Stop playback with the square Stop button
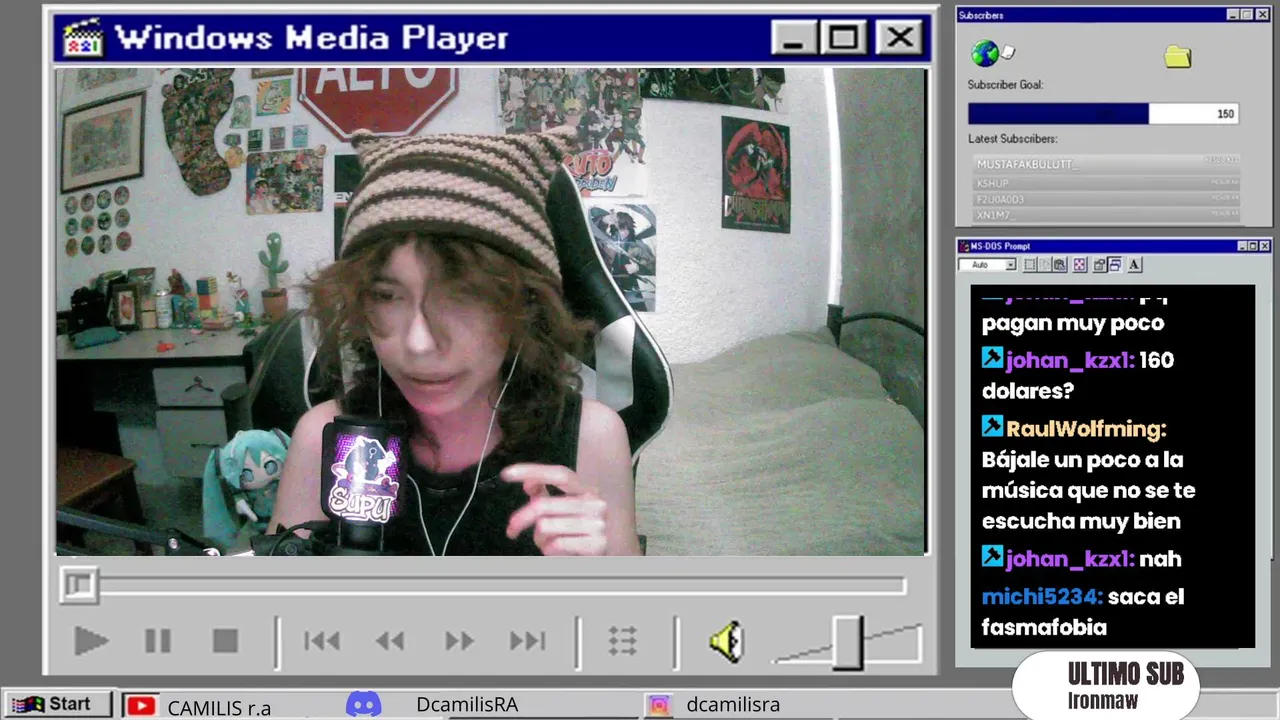This screenshot has height=720, width=1280. pyautogui.click(x=225, y=641)
